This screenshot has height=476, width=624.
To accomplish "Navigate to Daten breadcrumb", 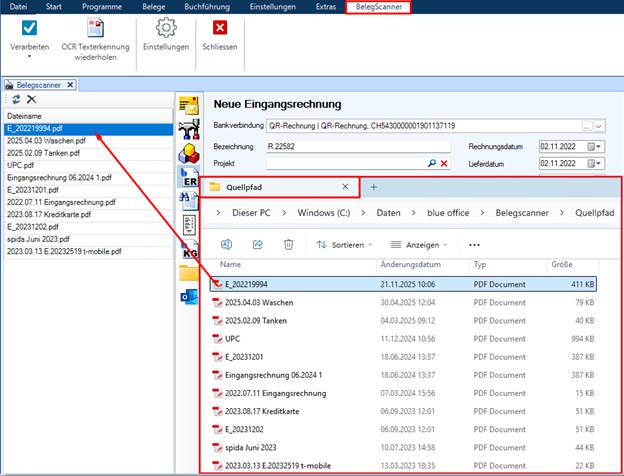I will click(388, 213).
